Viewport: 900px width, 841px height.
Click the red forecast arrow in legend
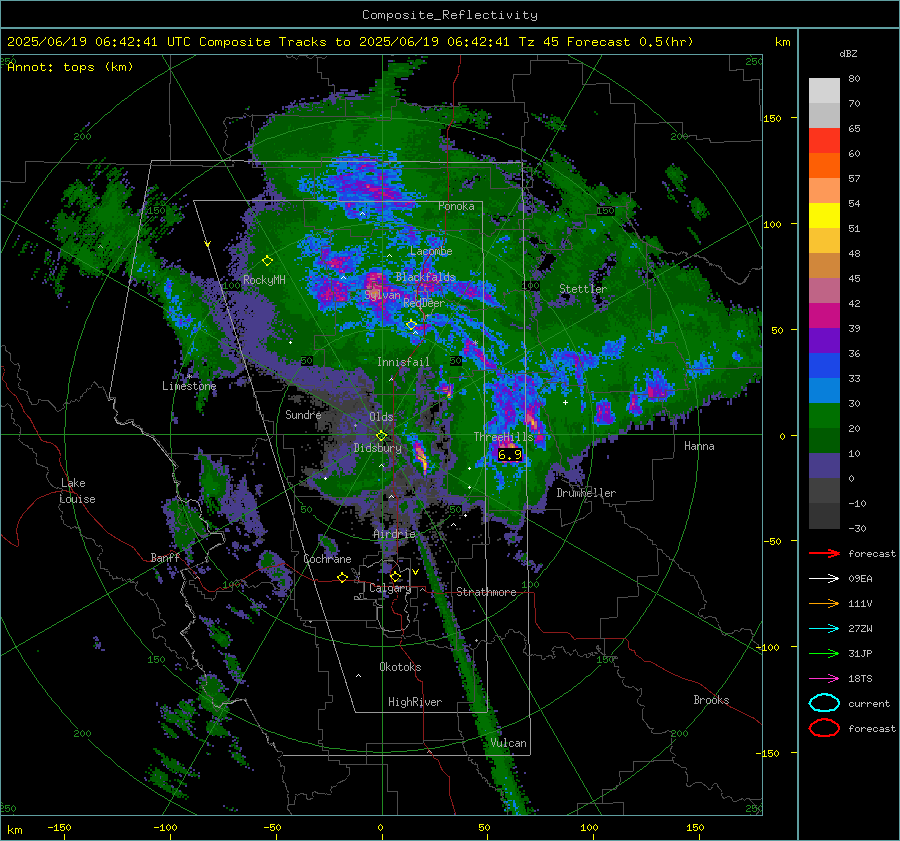click(824, 553)
